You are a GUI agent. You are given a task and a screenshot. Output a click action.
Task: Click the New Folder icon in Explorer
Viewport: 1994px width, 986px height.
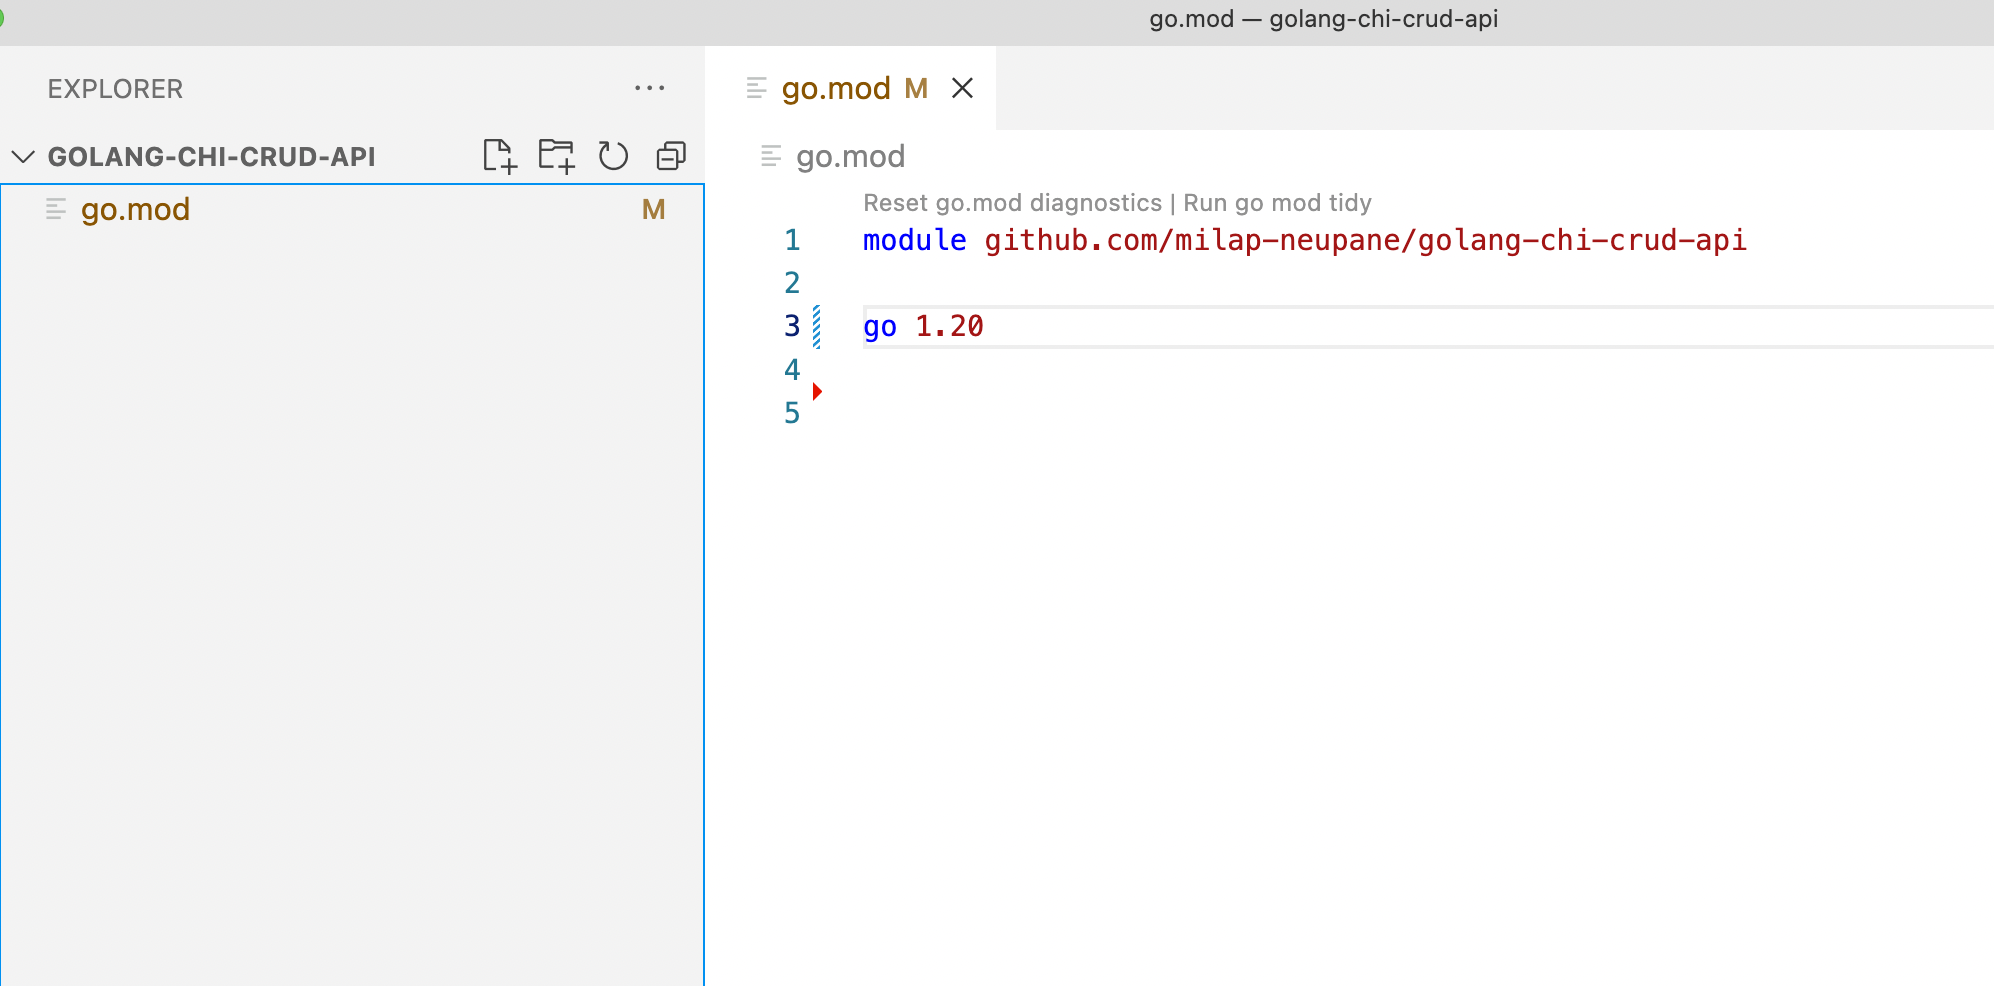pyautogui.click(x=556, y=156)
